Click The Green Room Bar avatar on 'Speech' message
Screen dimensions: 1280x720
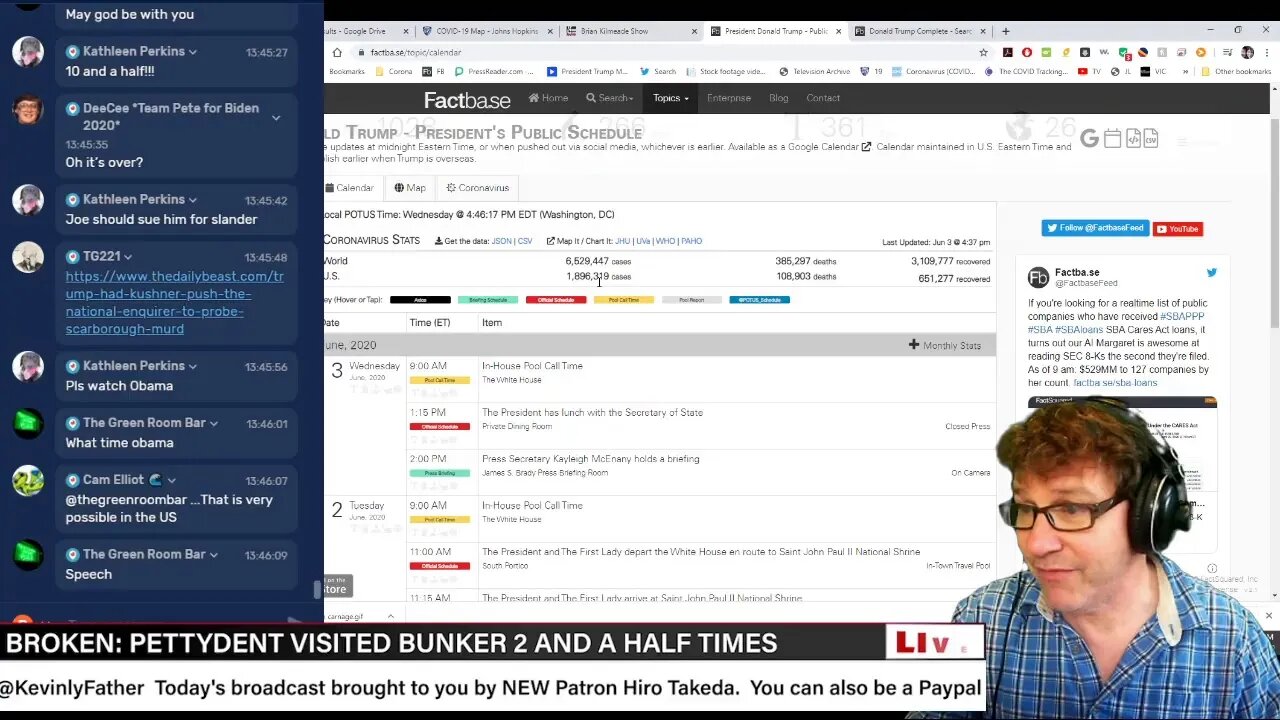pyautogui.click(x=28, y=555)
